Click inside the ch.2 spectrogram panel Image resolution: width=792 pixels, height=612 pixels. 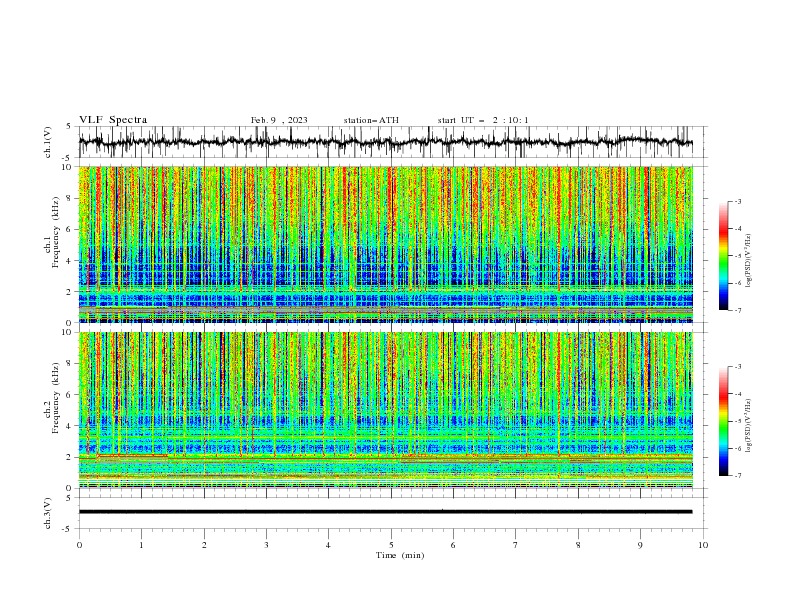click(385, 410)
